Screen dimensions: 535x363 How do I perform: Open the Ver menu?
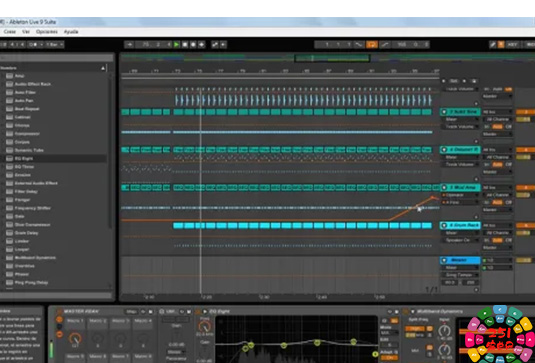[26, 31]
